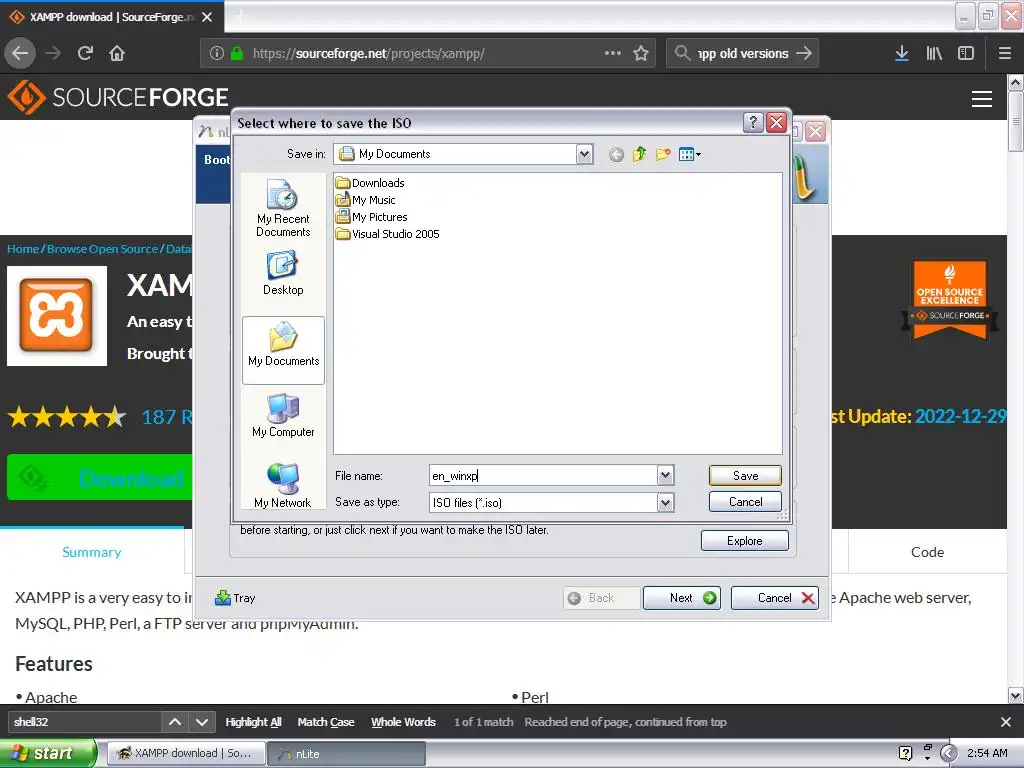
Task: Create a new folder in save dialog
Action: click(663, 154)
